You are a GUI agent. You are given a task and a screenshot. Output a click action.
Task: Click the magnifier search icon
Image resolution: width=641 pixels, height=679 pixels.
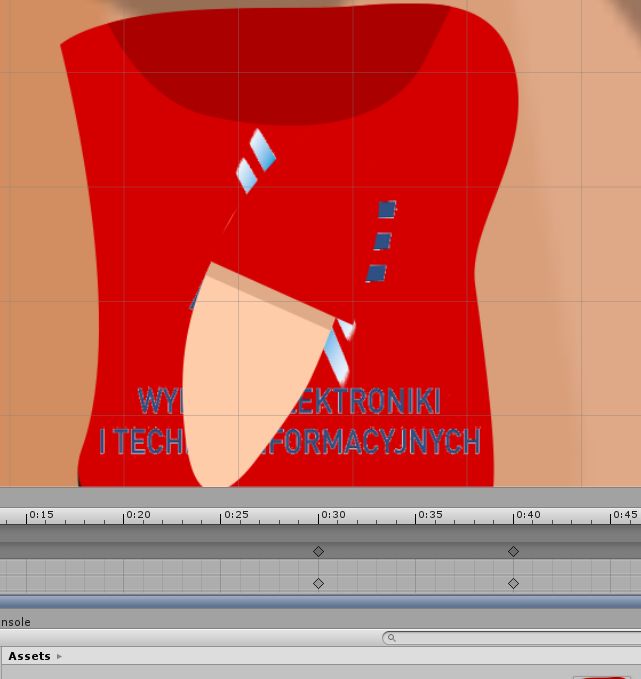click(x=392, y=638)
